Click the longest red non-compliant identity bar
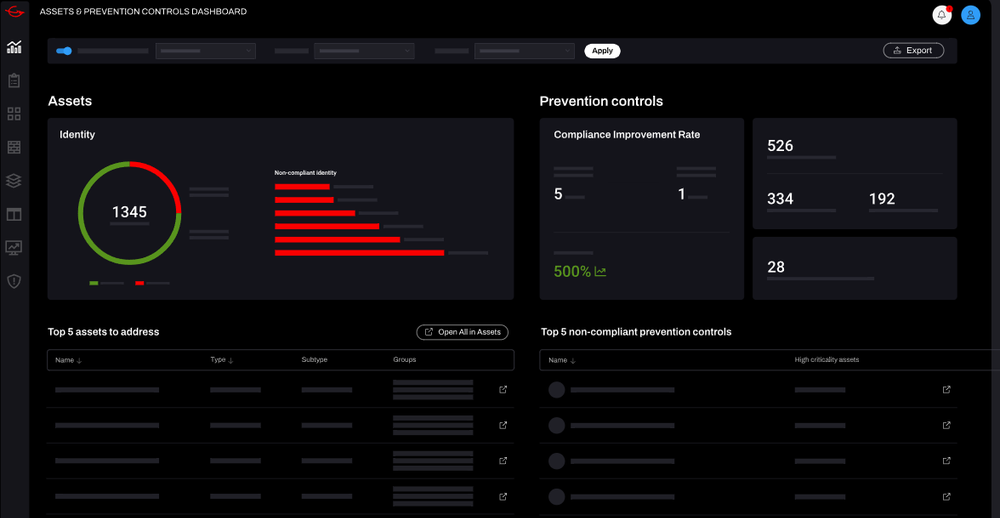This screenshot has height=518, width=1000. click(359, 253)
